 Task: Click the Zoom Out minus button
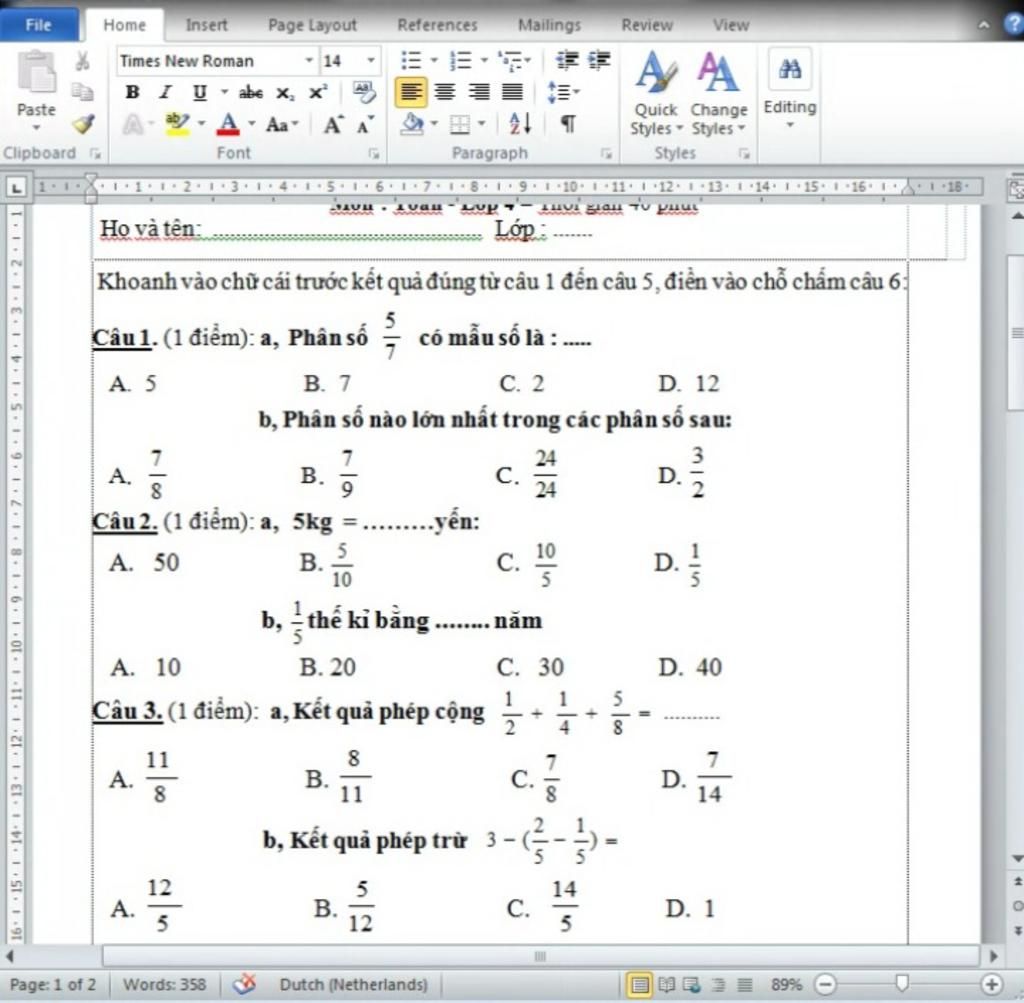click(825, 984)
